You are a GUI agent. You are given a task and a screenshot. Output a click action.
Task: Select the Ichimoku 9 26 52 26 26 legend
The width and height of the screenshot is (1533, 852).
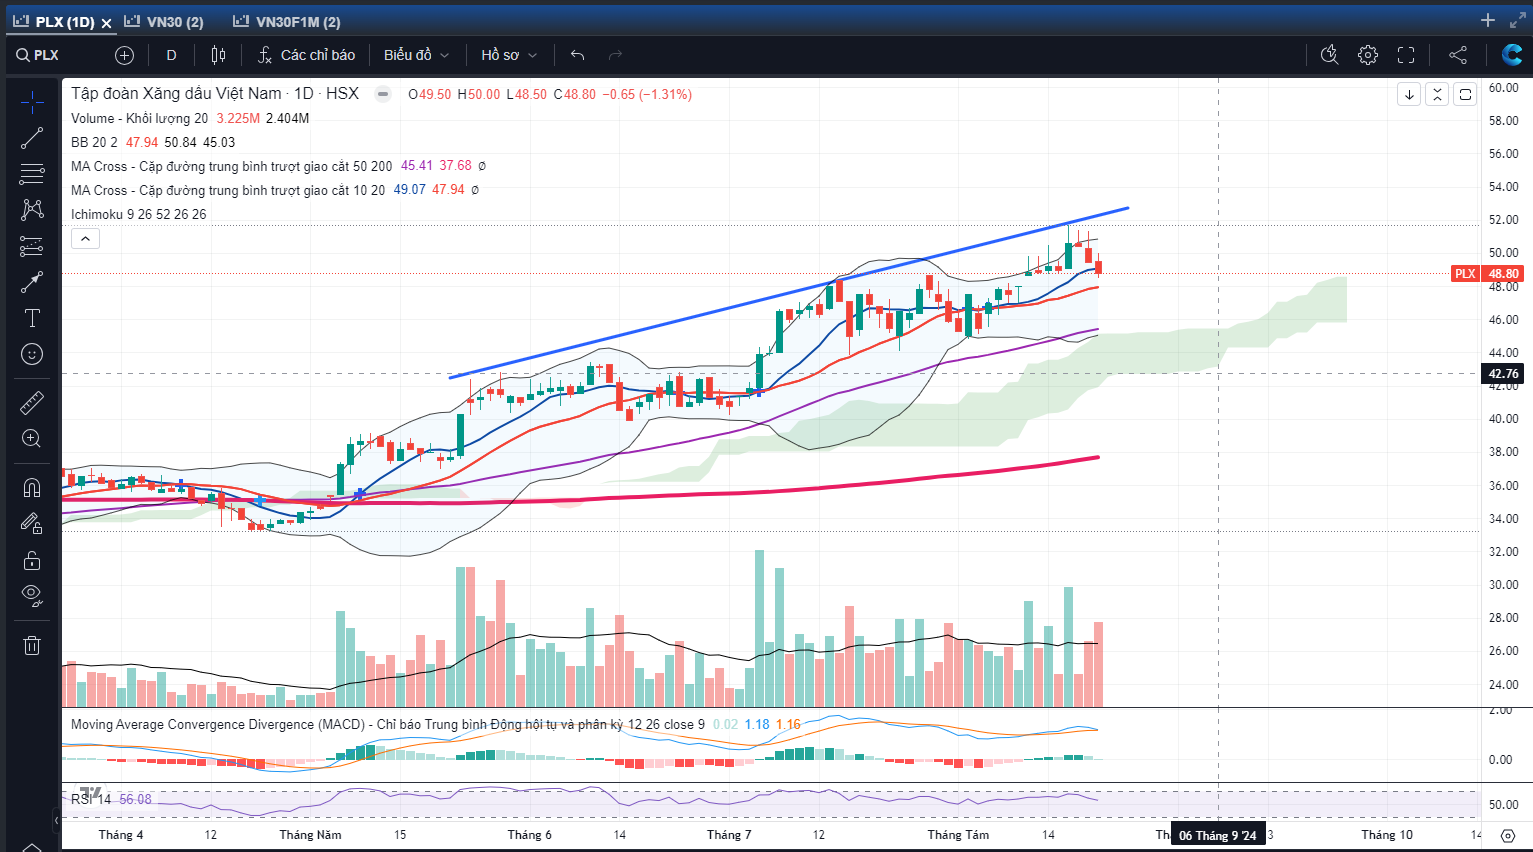coord(138,214)
